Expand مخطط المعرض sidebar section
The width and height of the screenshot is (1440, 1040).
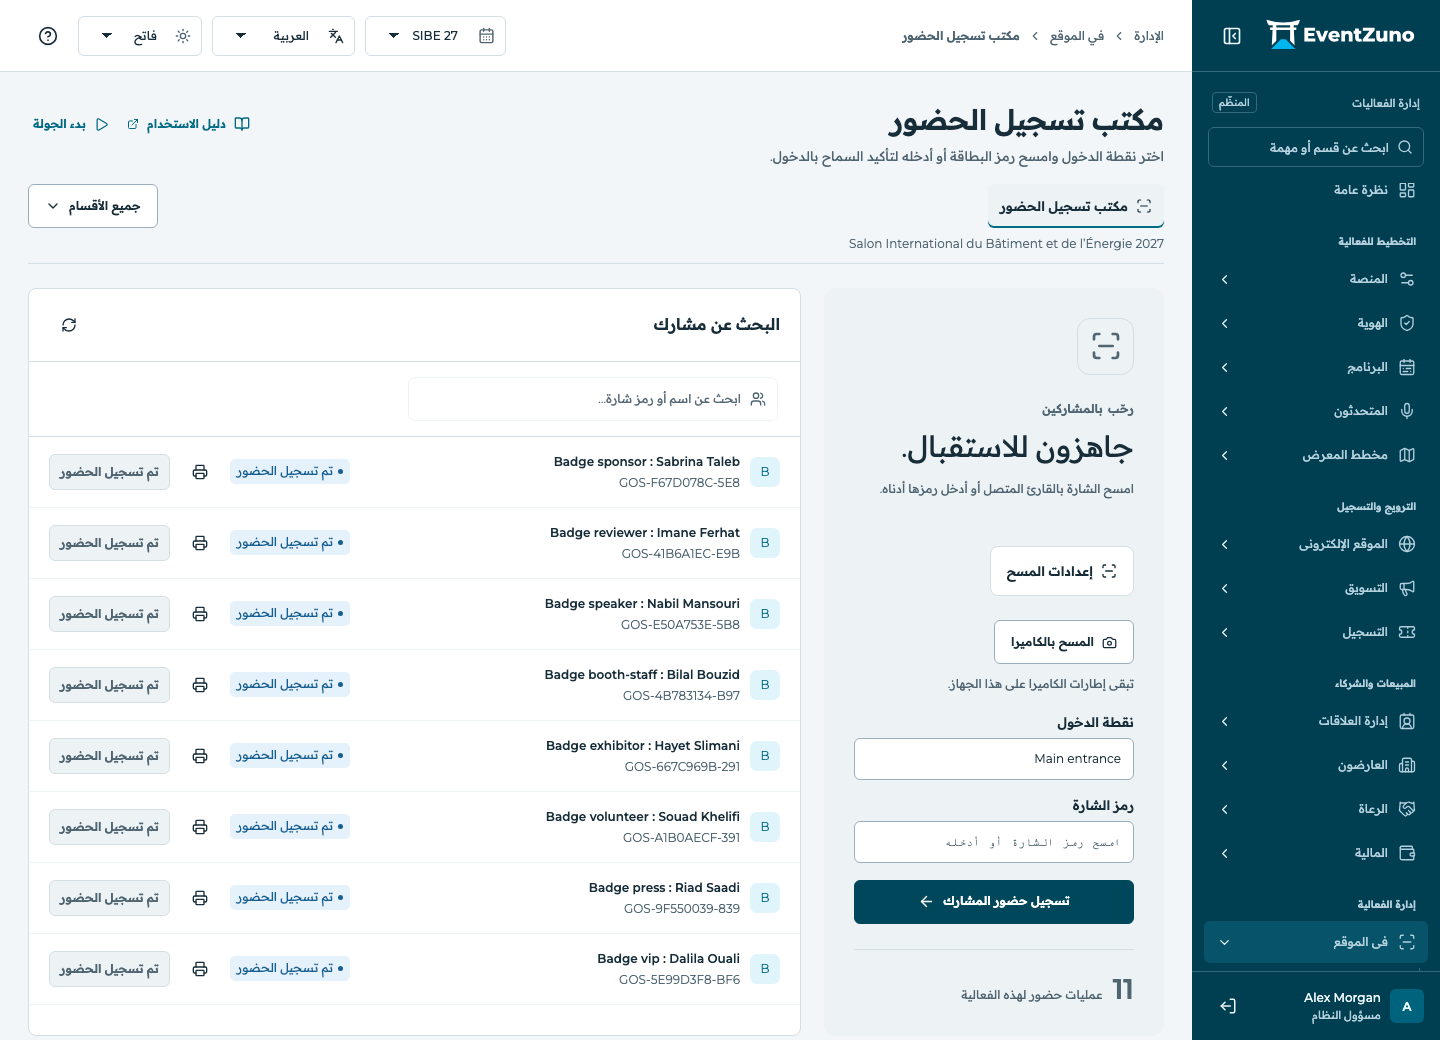click(x=1316, y=455)
